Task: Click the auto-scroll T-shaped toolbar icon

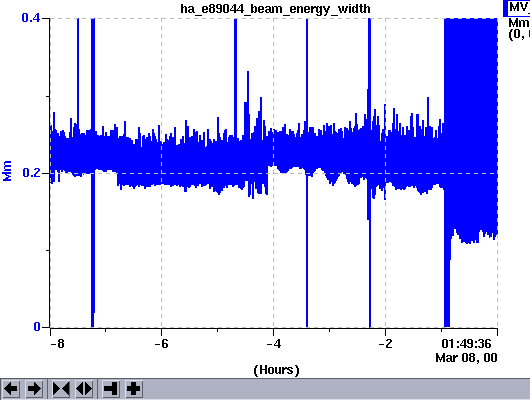Action: coord(111,389)
